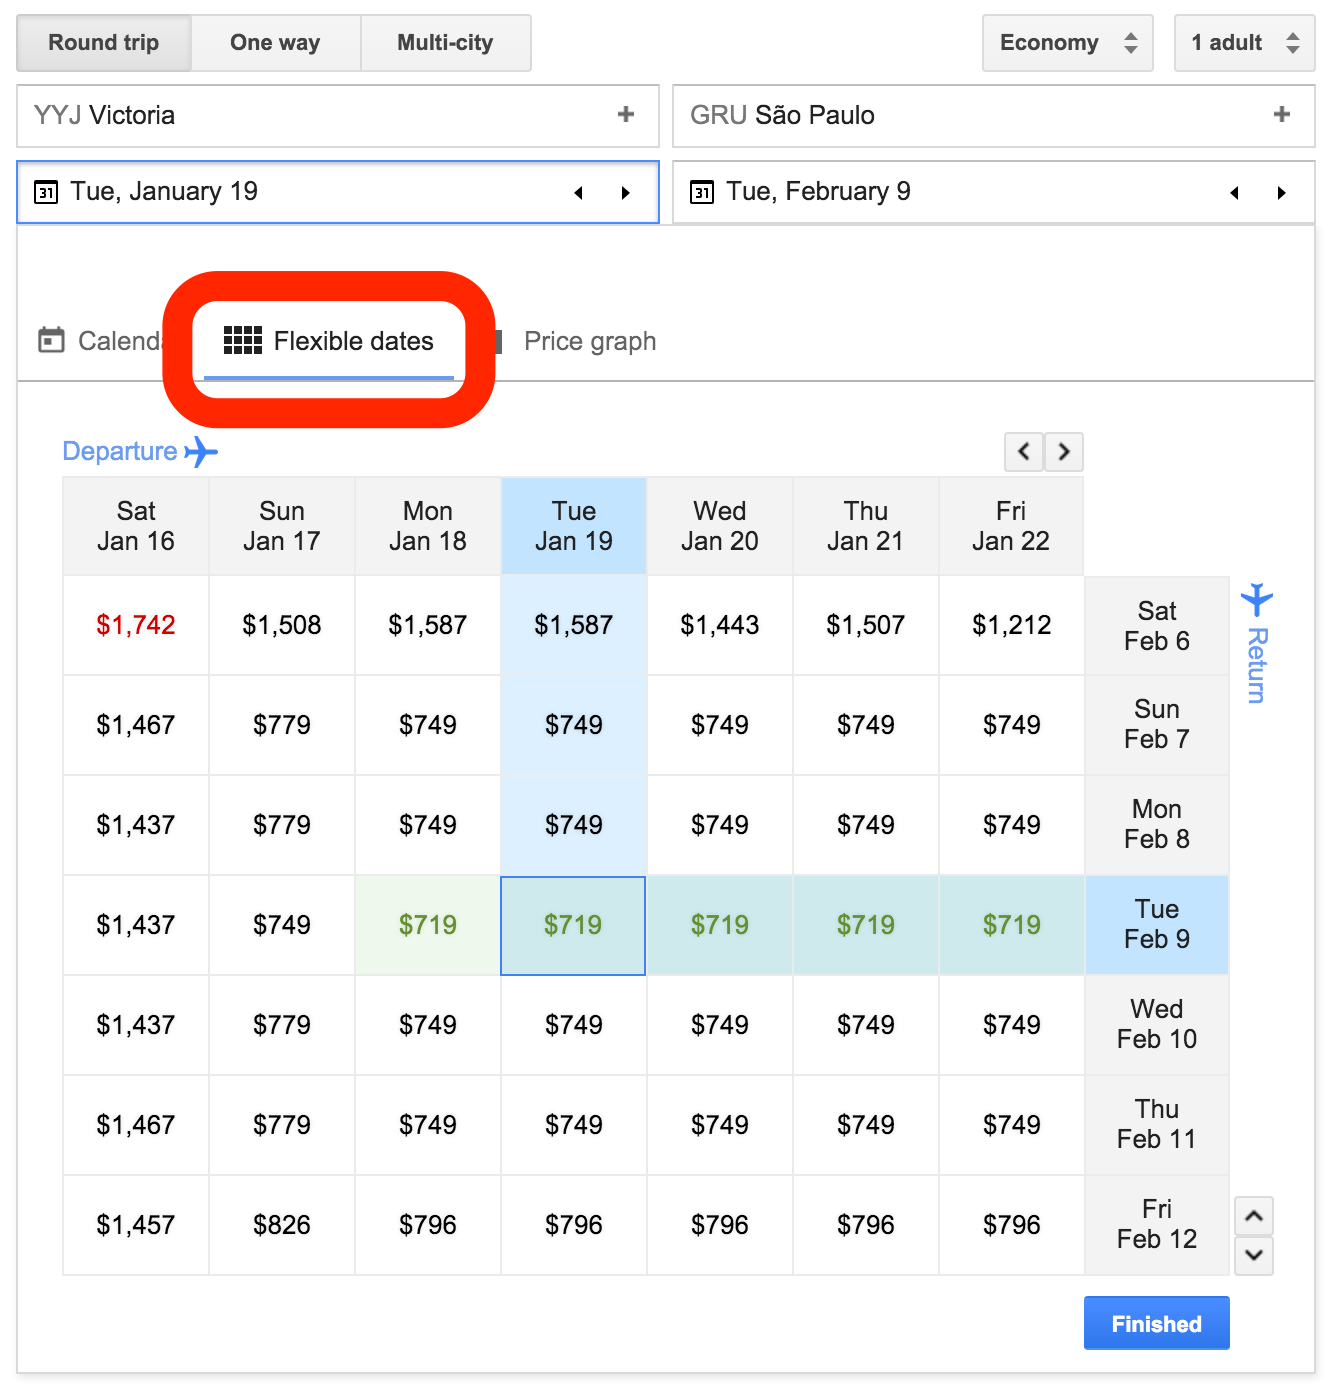Open the Tue, January 19 departure date field
This screenshot has width=1330, height=1386.
tap(338, 192)
